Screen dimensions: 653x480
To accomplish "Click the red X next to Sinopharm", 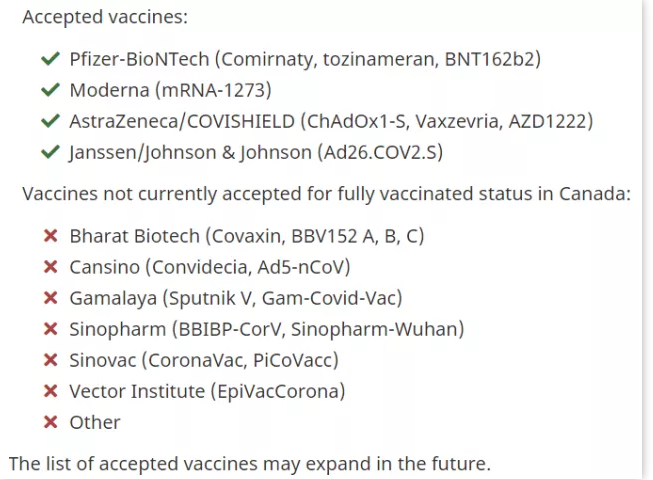I will 50,329.
